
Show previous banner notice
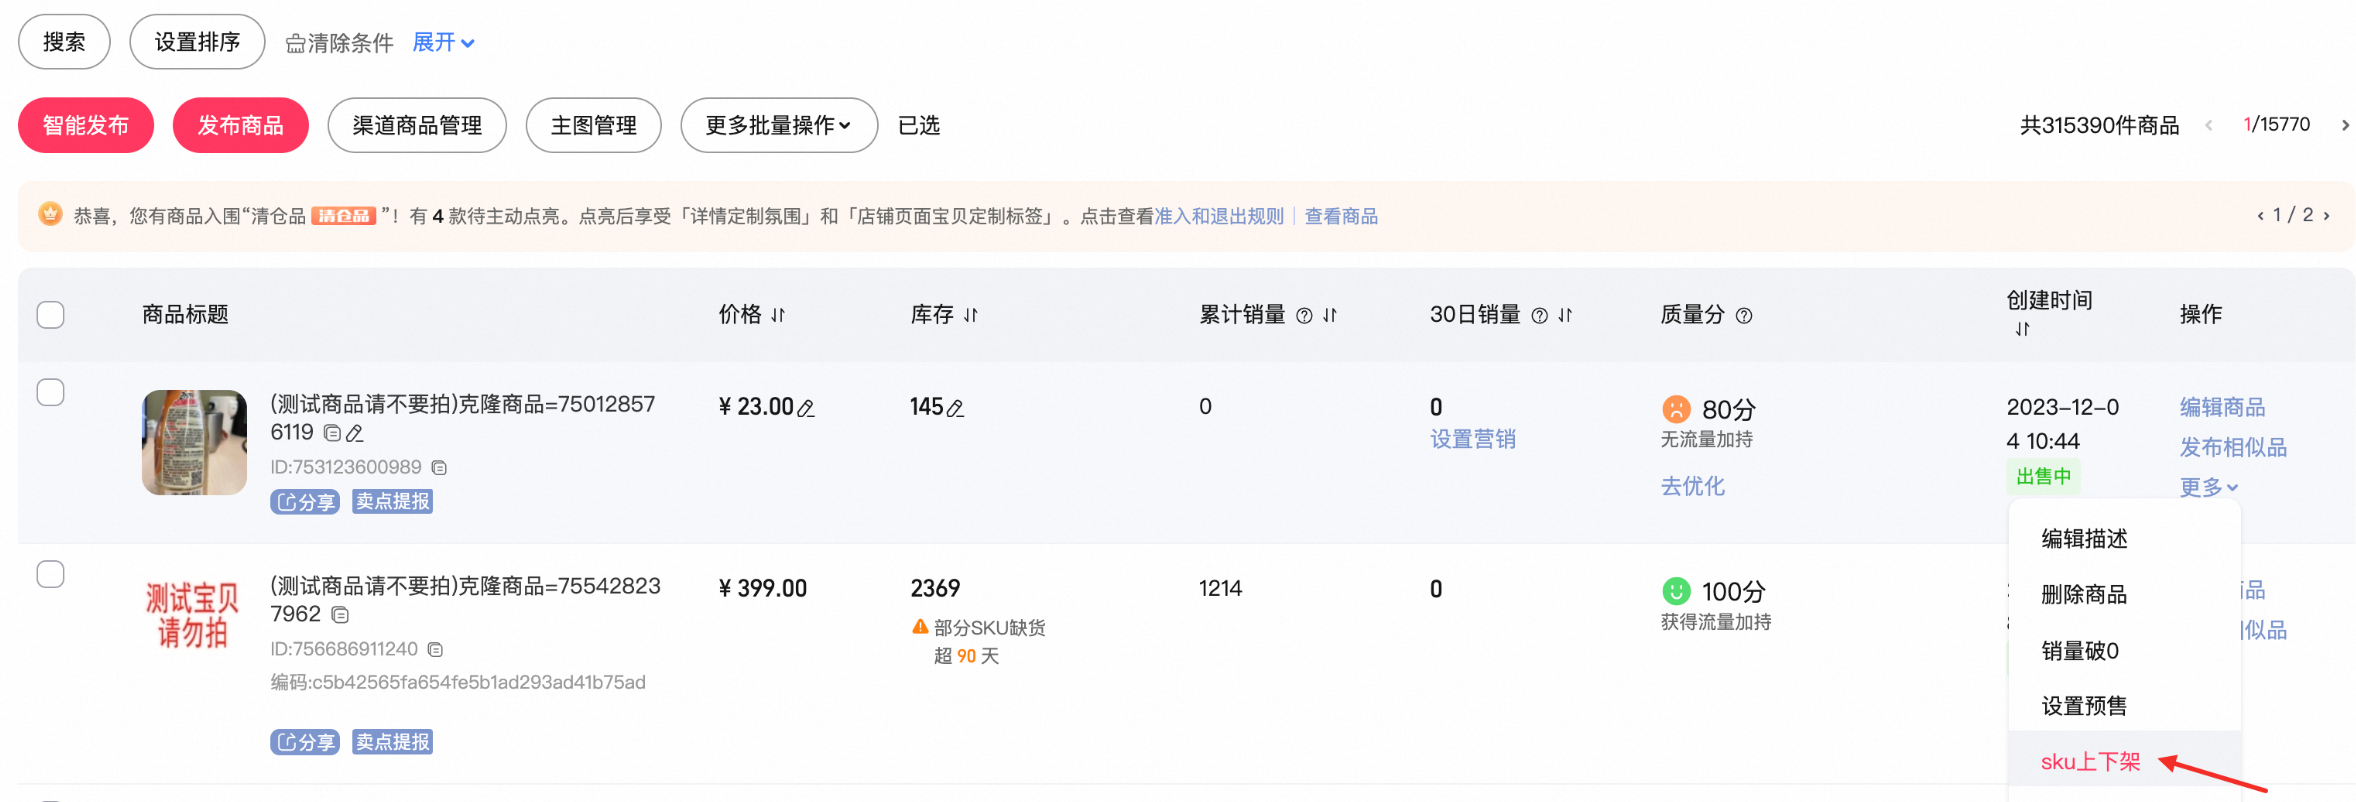click(x=2260, y=215)
